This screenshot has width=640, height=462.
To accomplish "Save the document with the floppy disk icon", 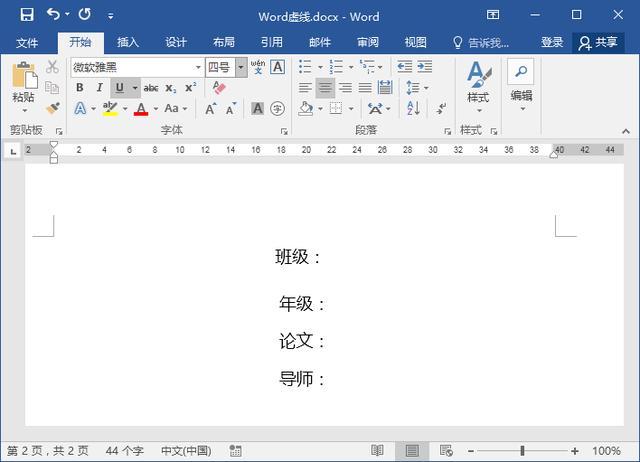I will [27, 15].
